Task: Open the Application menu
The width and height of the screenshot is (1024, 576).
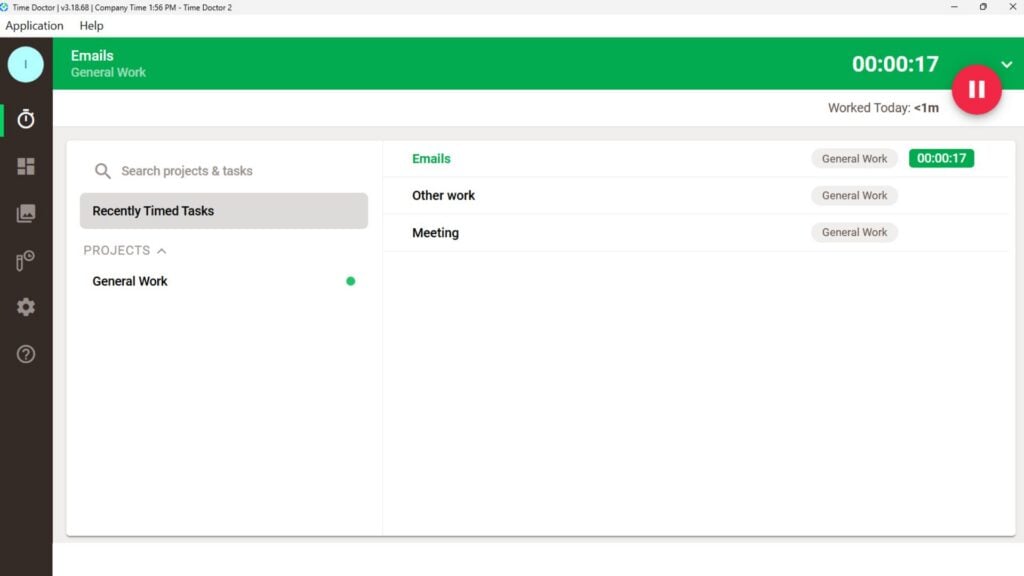Action: point(34,25)
